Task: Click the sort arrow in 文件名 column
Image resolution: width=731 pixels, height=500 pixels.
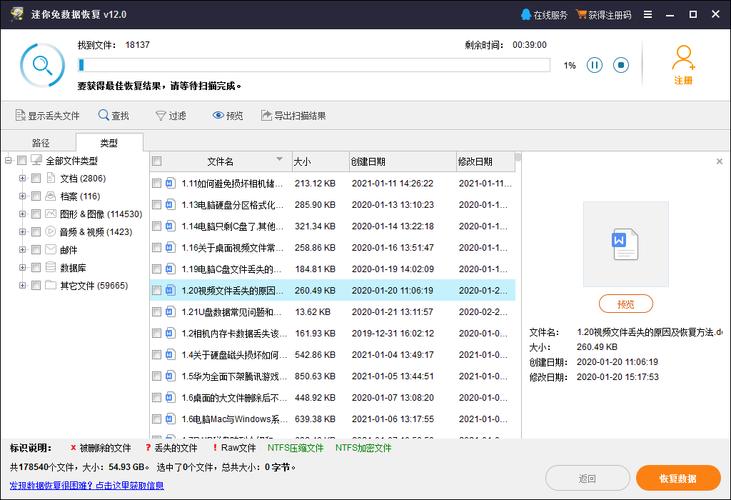Action: point(279,159)
